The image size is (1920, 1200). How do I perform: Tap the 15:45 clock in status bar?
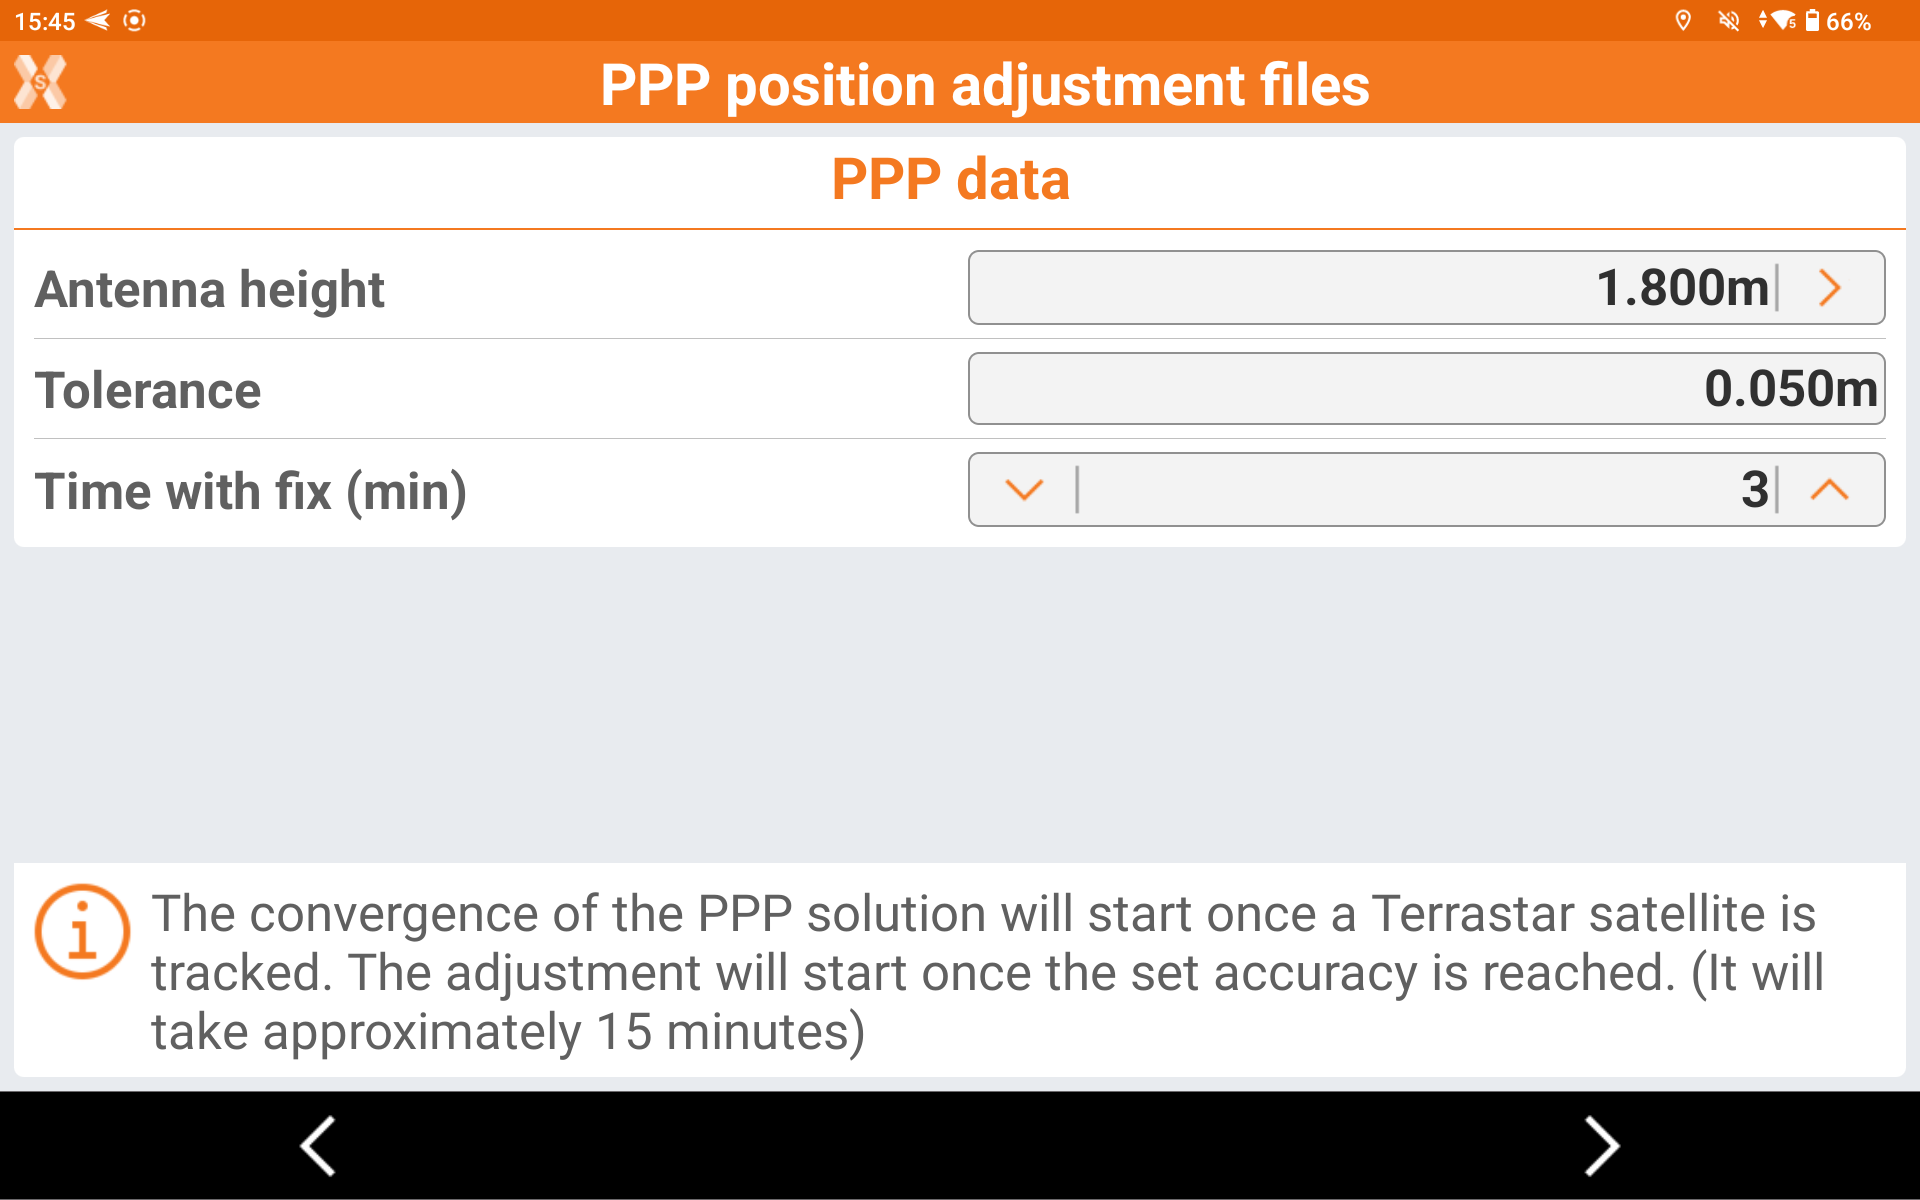click(x=45, y=21)
